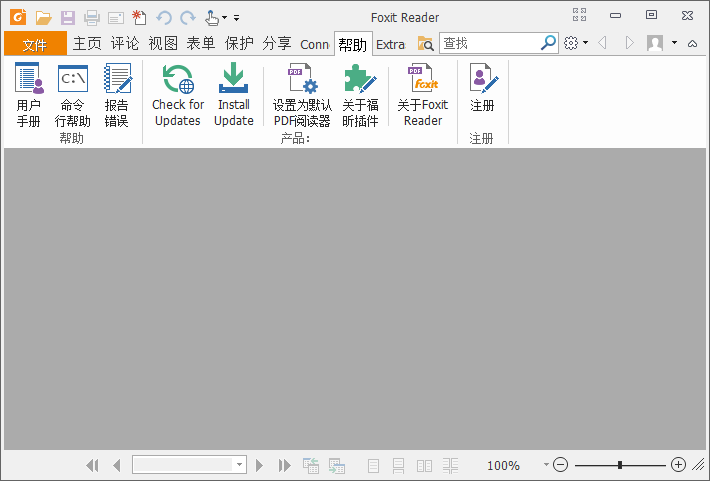Image resolution: width=710 pixels, height=481 pixels.
Task: Click the next view icon in status bar
Action: coord(337,465)
